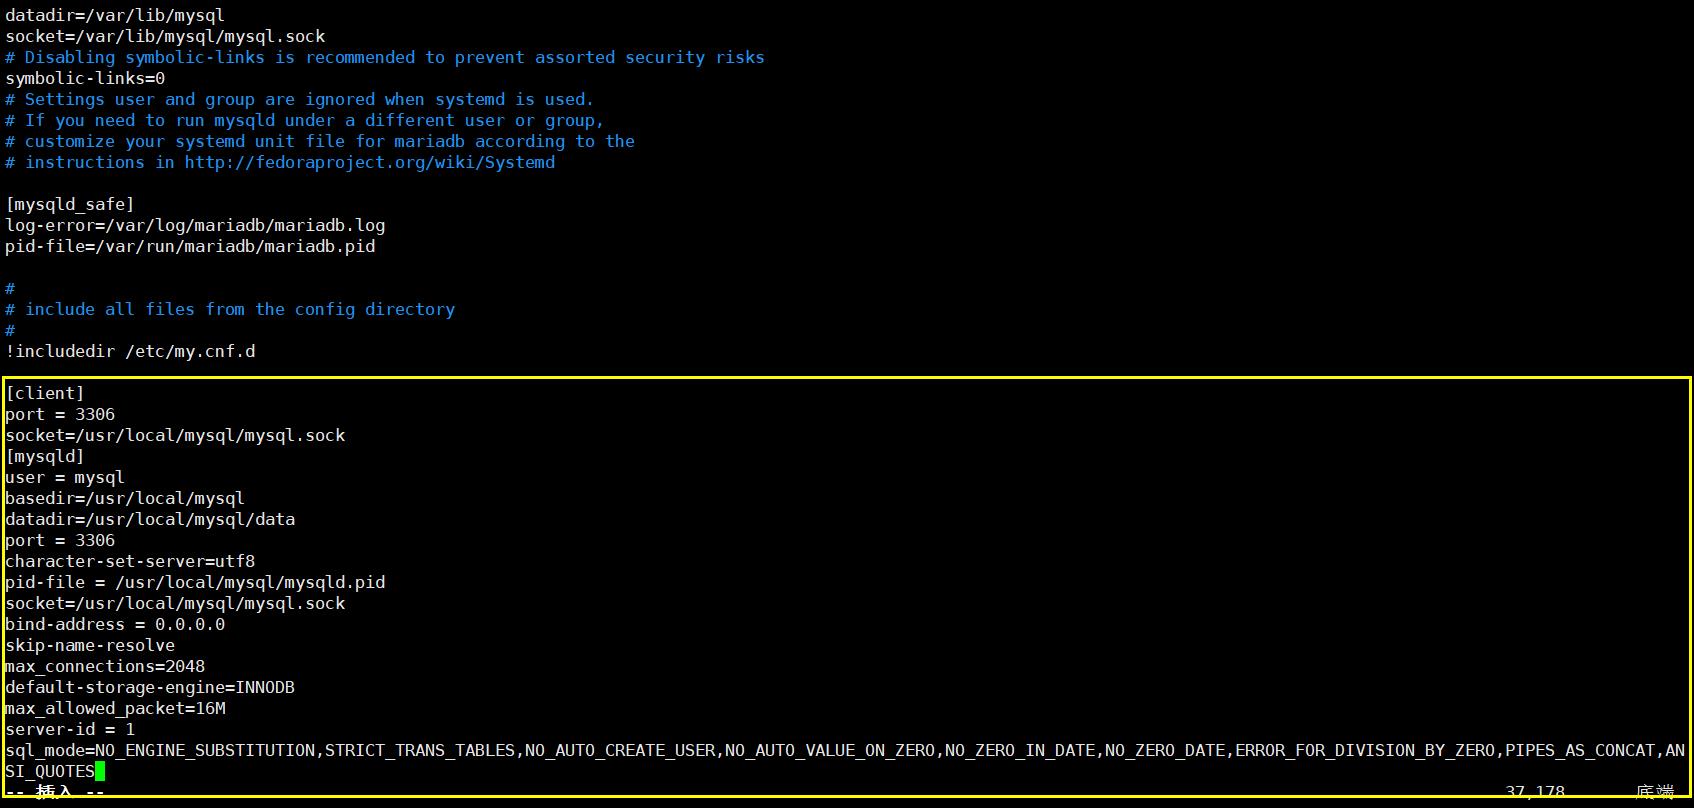Click 'port = 3306' under [client]

pyautogui.click(x=60, y=414)
